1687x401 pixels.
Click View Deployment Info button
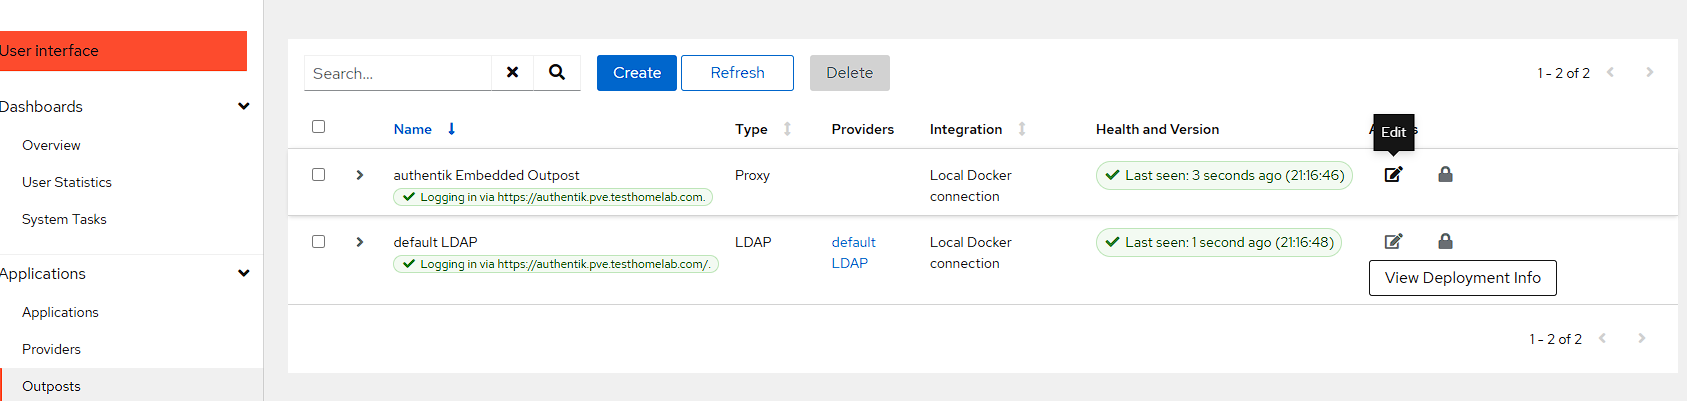1462,278
